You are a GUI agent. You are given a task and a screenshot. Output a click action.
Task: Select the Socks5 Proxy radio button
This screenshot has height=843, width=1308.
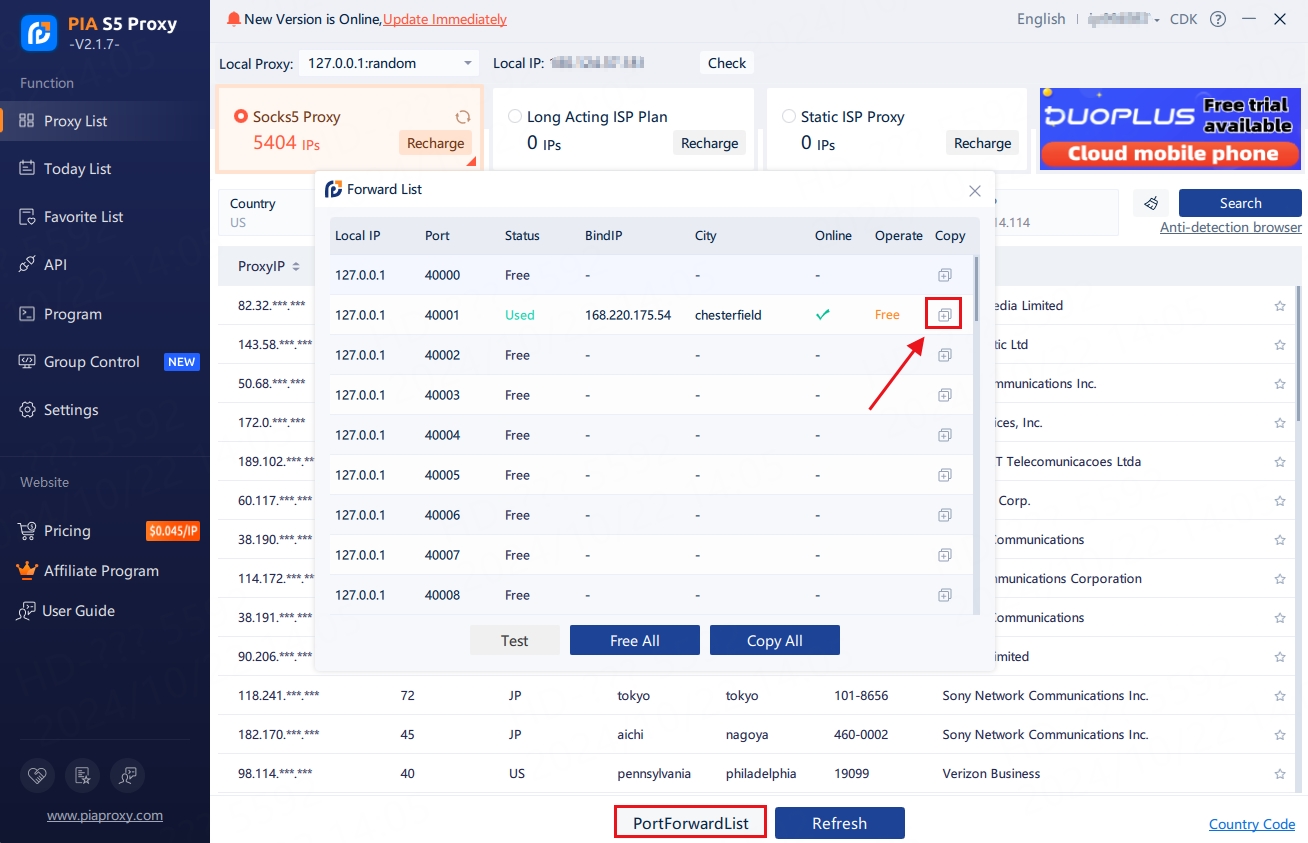[x=241, y=117]
